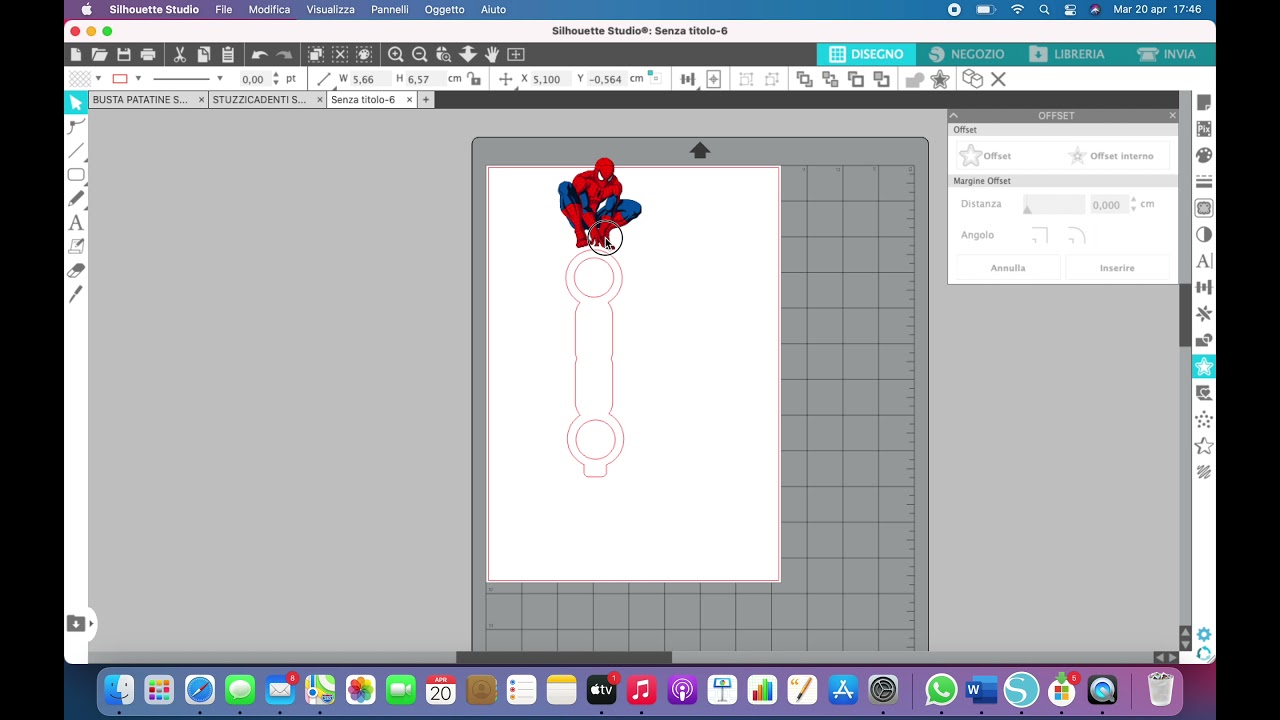Choose the Offset option in Offset panel
Screen dimensions: 1280x720
click(986, 156)
